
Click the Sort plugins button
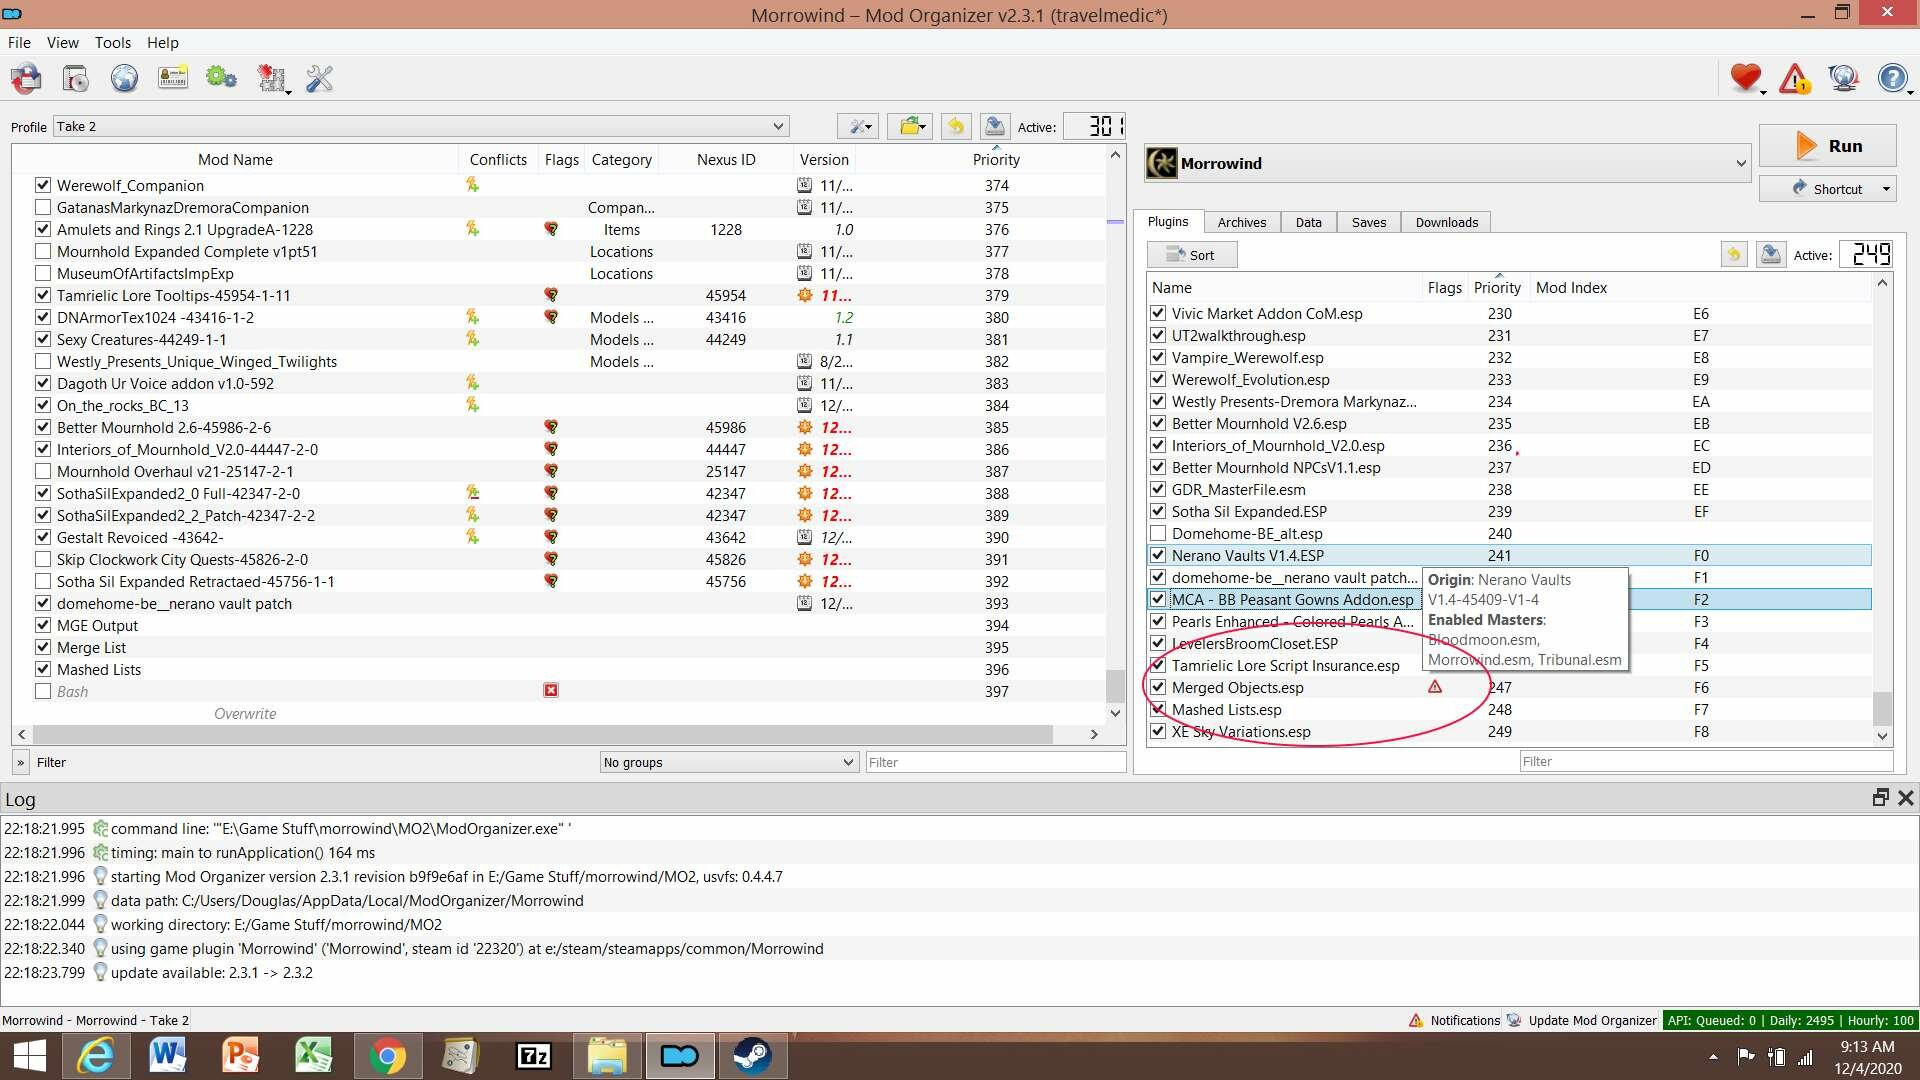pyautogui.click(x=1192, y=255)
